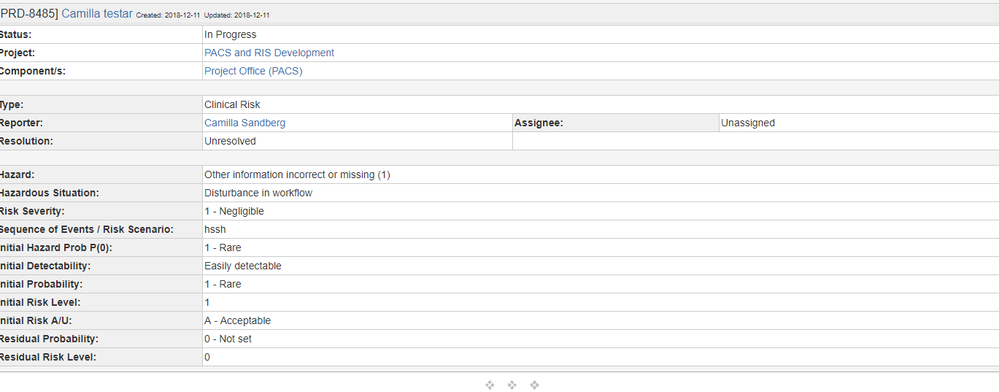Click the 'Residual Risk Level:' field label
This screenshot has height=392, width=999.
pyautogui.click(x=48, y=358)
